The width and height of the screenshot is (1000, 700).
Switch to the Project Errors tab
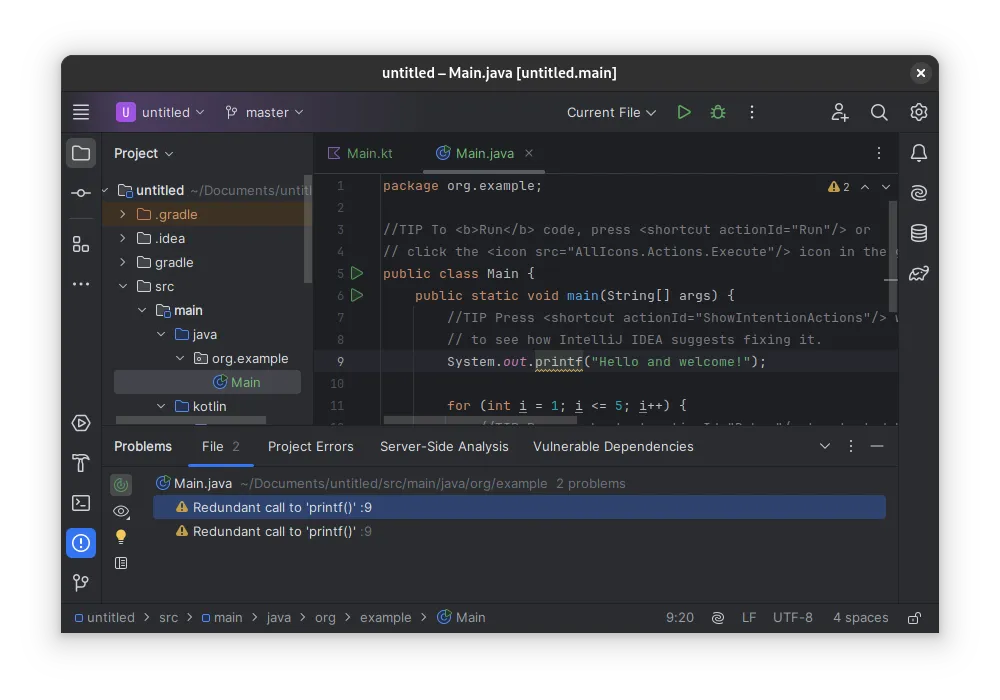[310, 446]
